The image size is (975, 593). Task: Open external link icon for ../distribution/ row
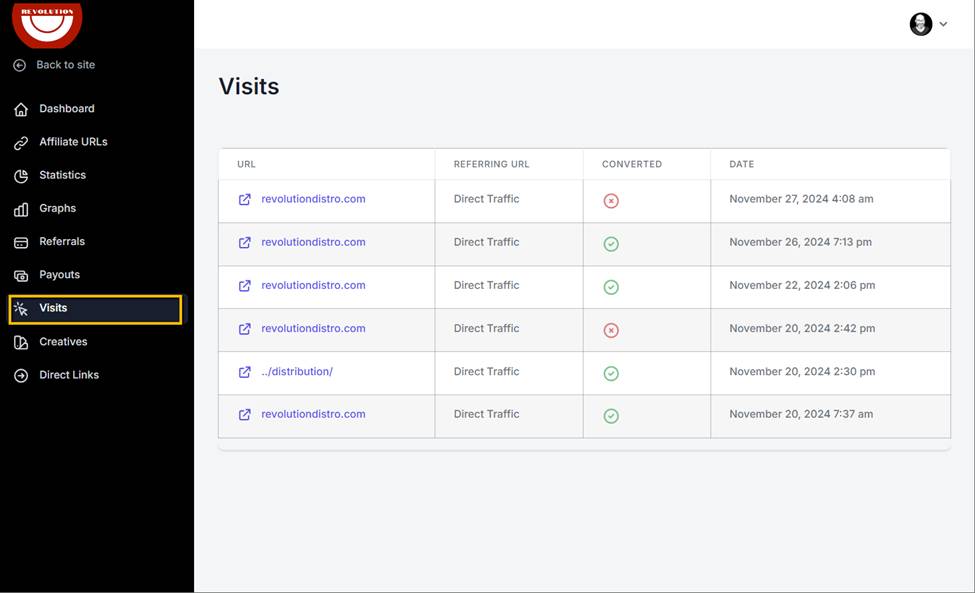pos(245,372)
